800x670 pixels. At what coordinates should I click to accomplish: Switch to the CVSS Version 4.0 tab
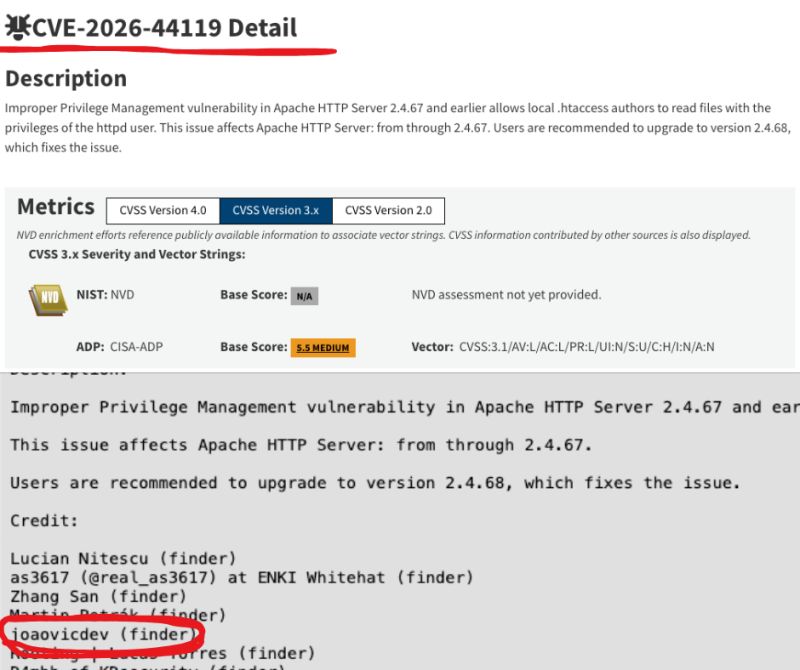tap(163, 210)
